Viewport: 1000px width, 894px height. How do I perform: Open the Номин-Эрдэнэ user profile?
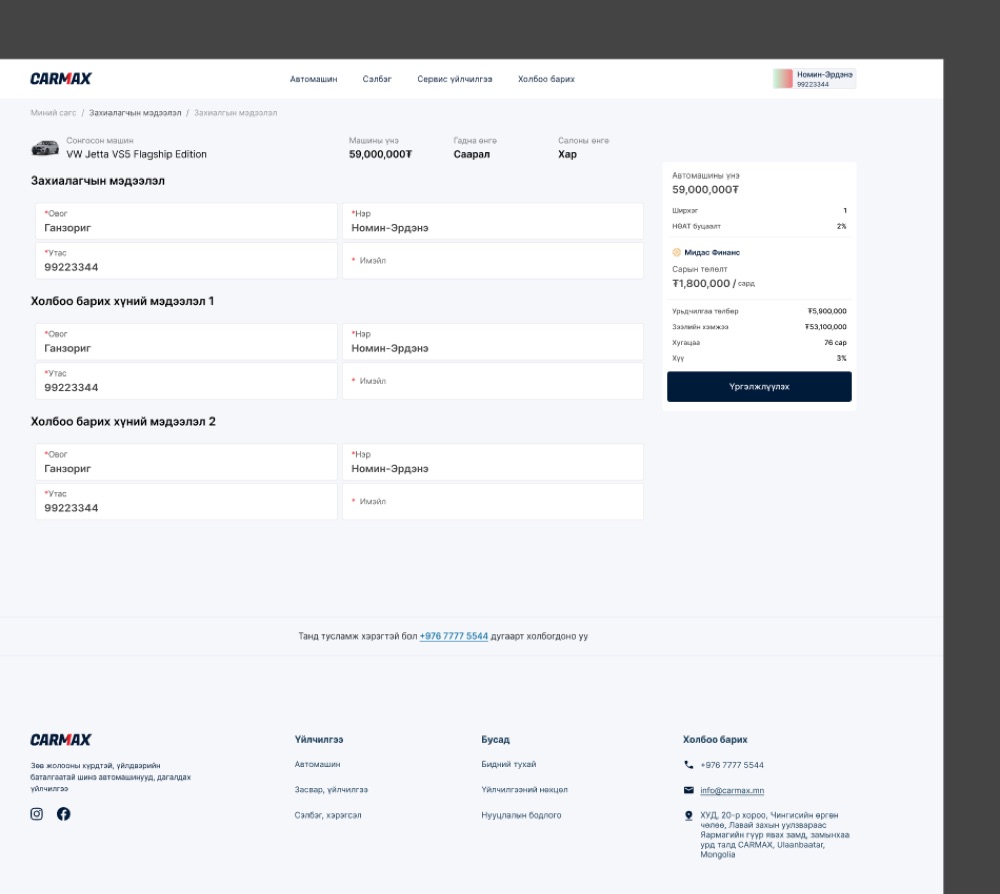[814, 78]
